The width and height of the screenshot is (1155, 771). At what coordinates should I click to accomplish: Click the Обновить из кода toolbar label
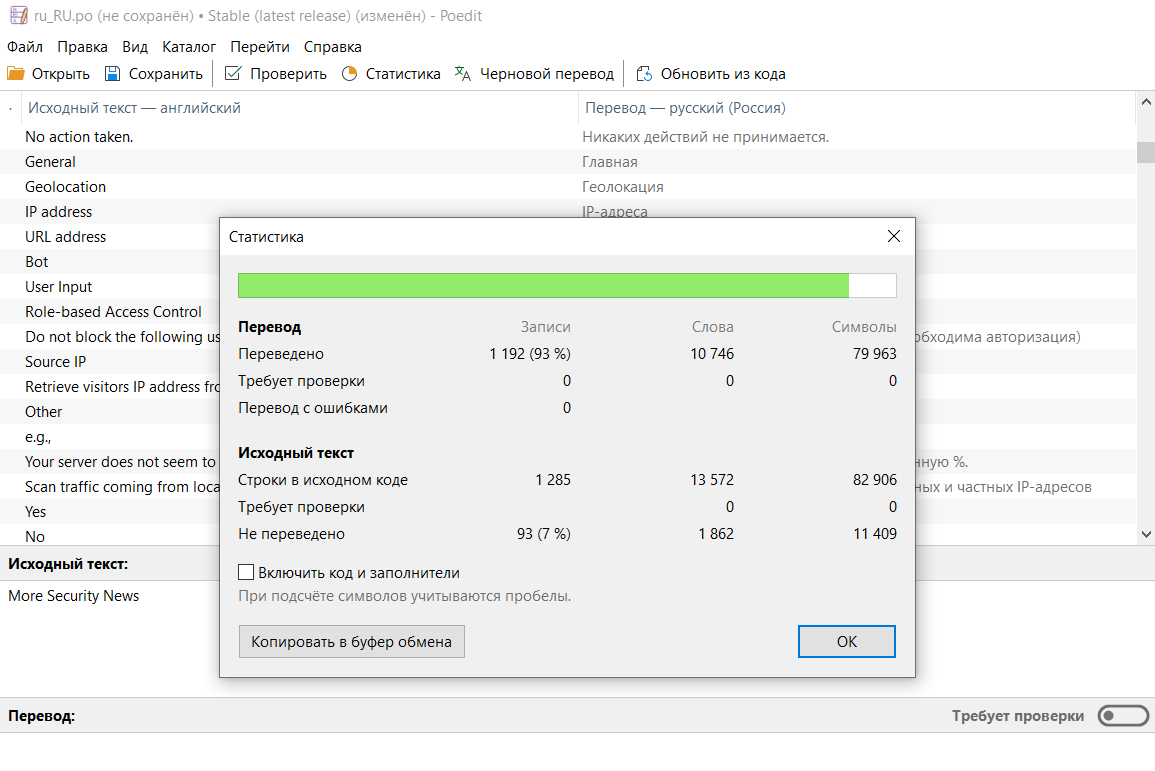click(x=723, y=74)
